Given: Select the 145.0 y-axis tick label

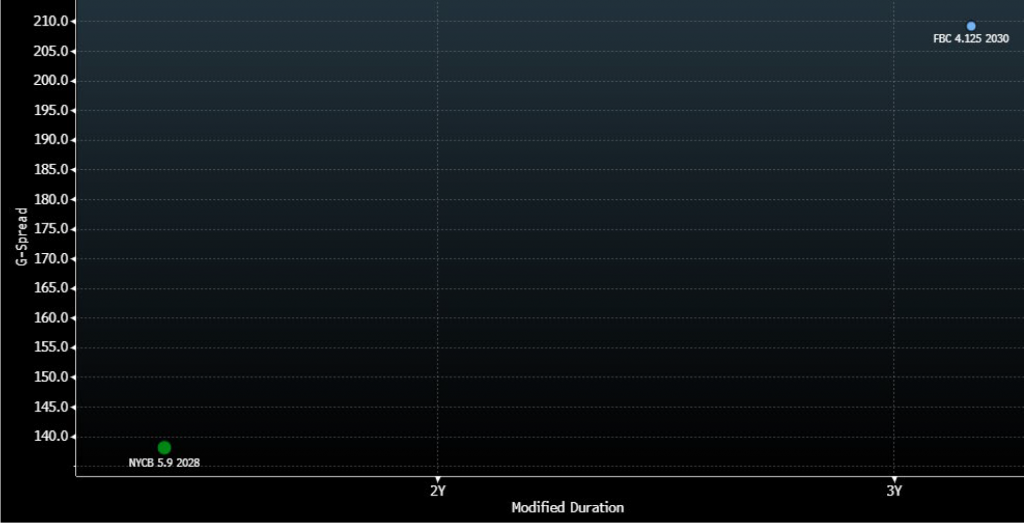Looking at the screenshot, I should (x=49, y=407).
